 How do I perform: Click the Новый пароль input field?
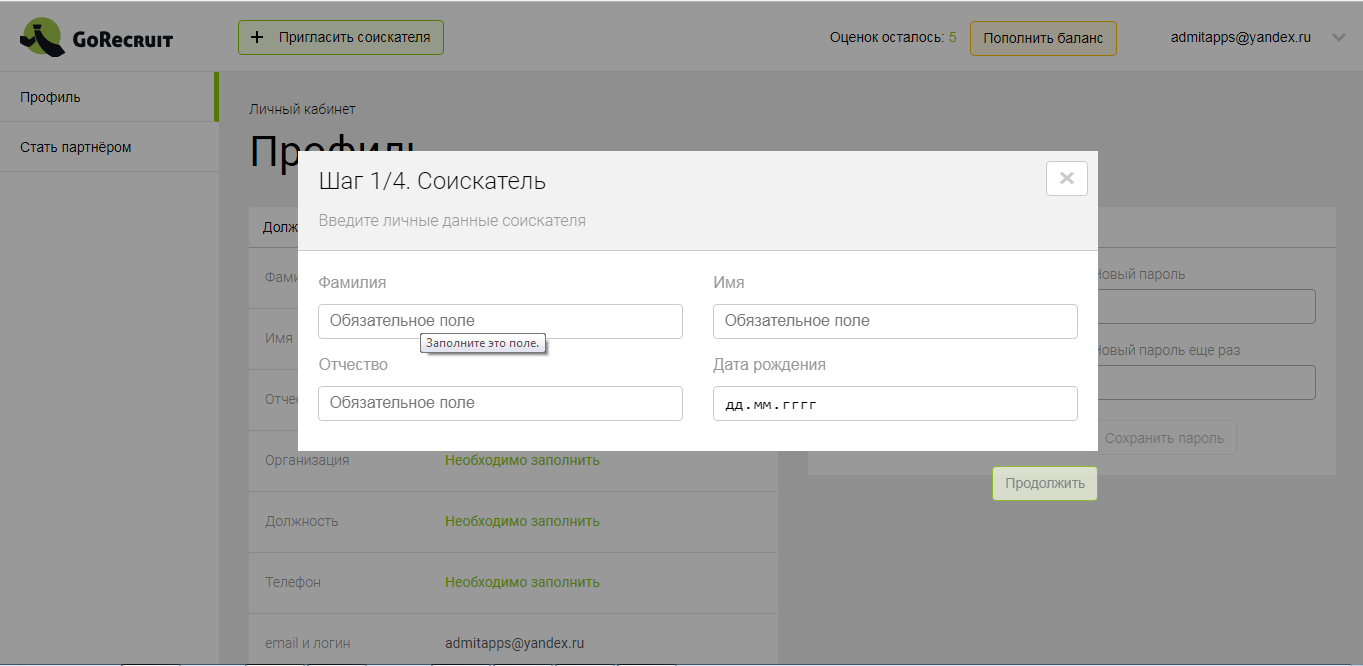(x=1200, y=306)
